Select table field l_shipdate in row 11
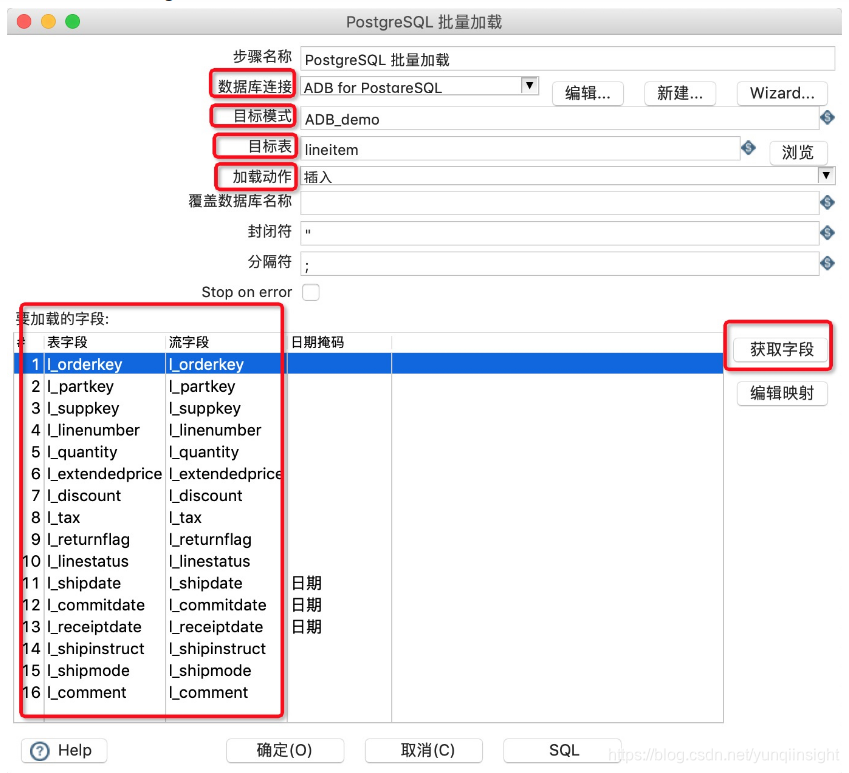The image size is (849, 773). pos(84,583)
